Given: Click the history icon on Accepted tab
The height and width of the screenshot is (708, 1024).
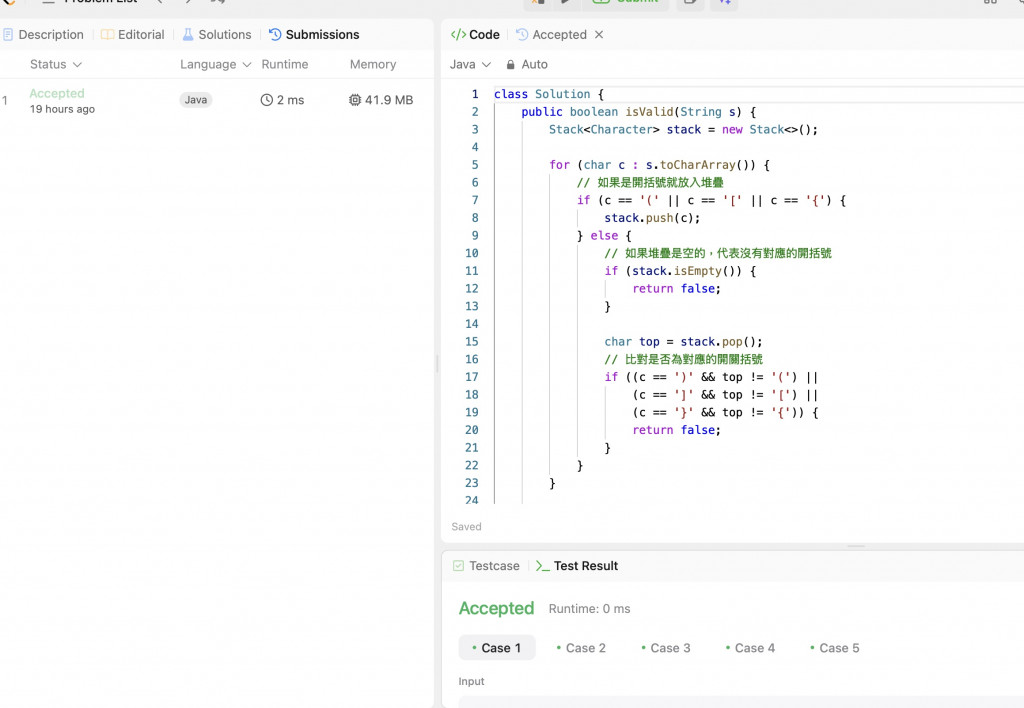Looking at the screenshot, I should [x=522, y=35].
